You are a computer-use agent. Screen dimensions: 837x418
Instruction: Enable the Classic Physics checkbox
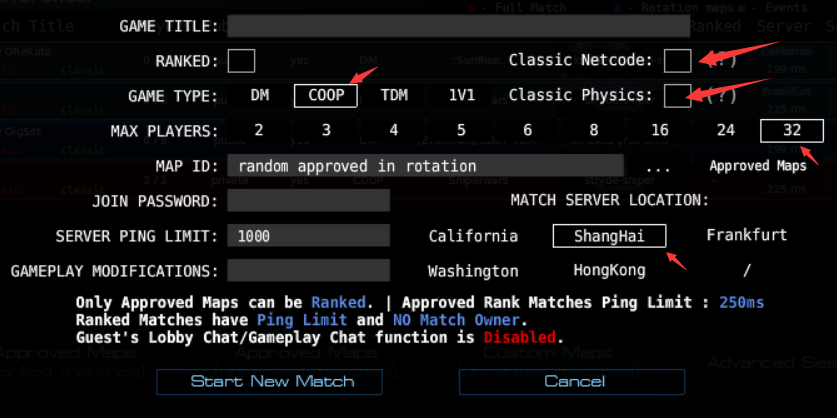coord(677,96)
